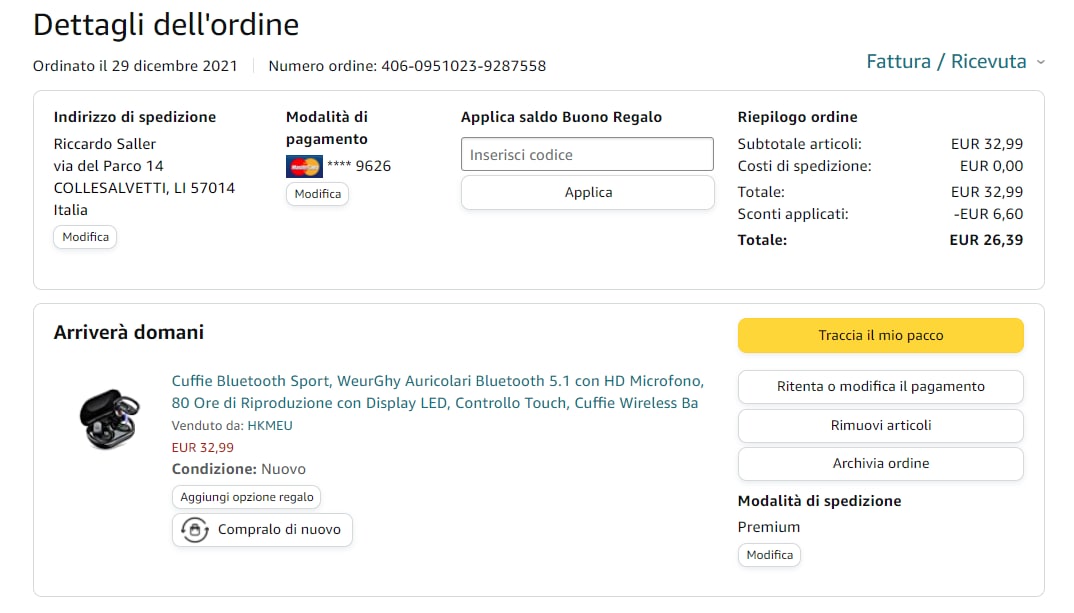Image resolution: width=1074 pixels, height=613 pixels.
Task: Click the order number text
Action: tap(407, 66)
